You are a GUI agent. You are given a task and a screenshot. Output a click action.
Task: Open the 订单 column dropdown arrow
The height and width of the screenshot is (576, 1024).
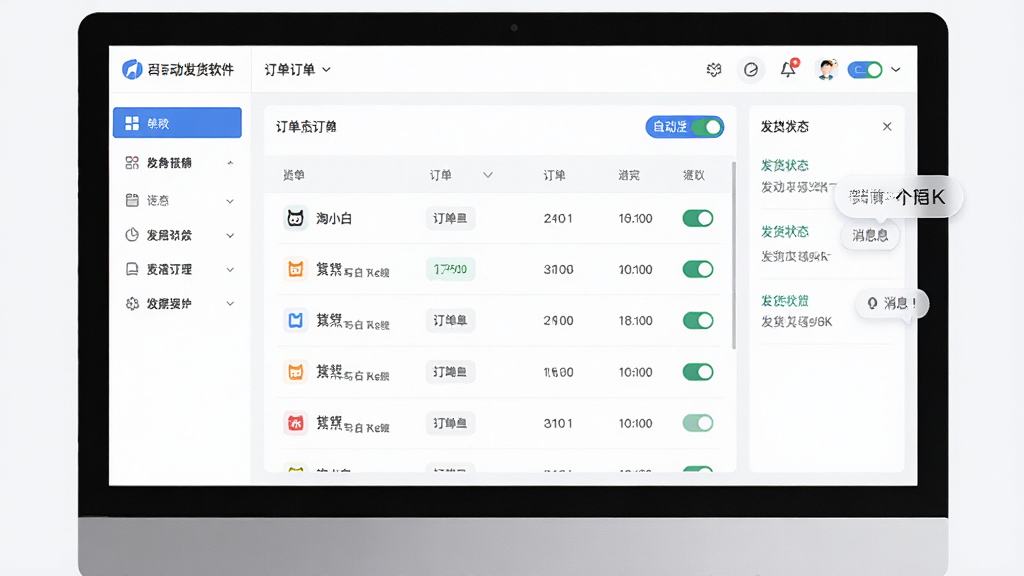tap(488, 175)
